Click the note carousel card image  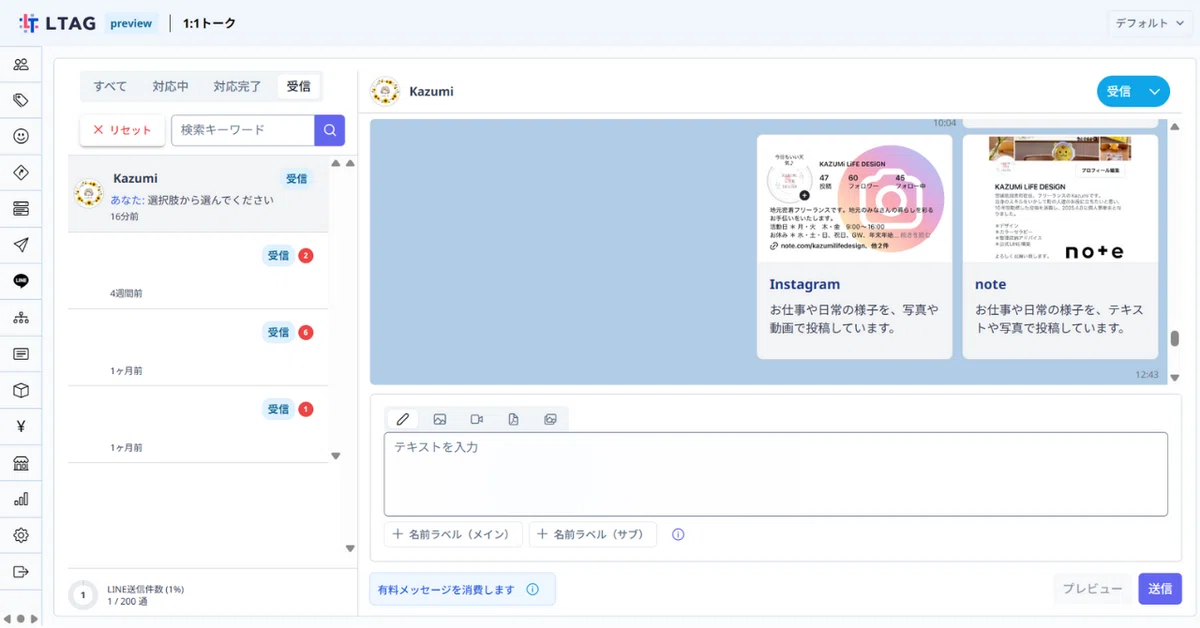(1060, 198)
